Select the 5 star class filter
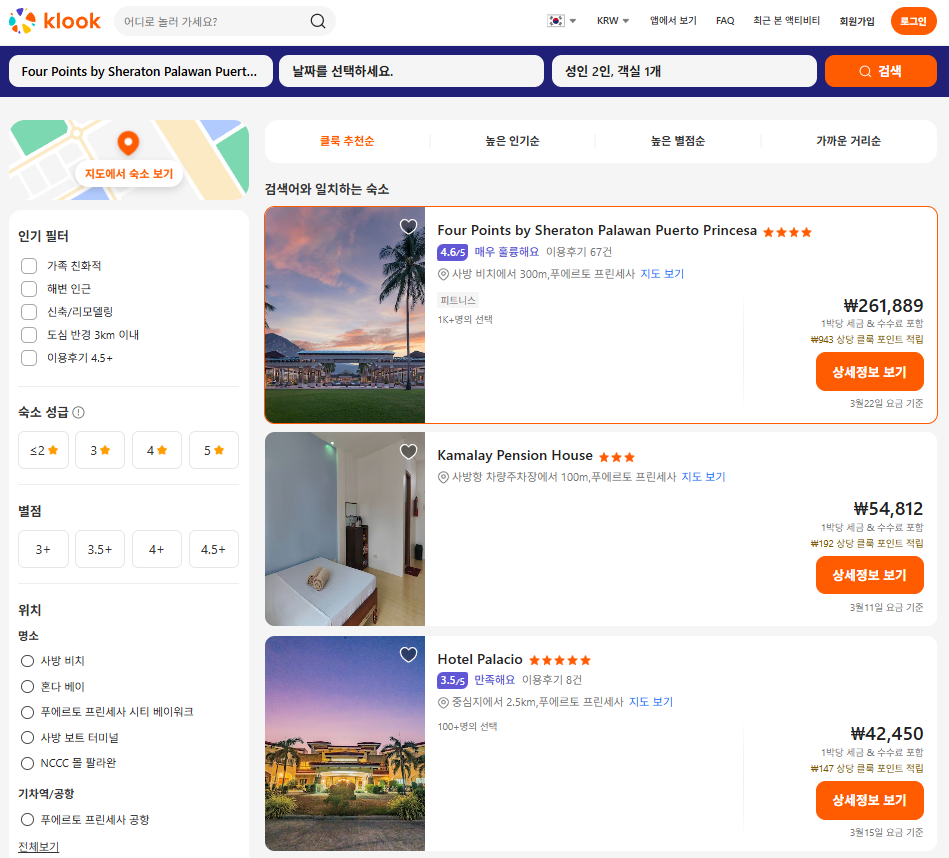Screen dimensions: 949x858 tap(214, 450)
